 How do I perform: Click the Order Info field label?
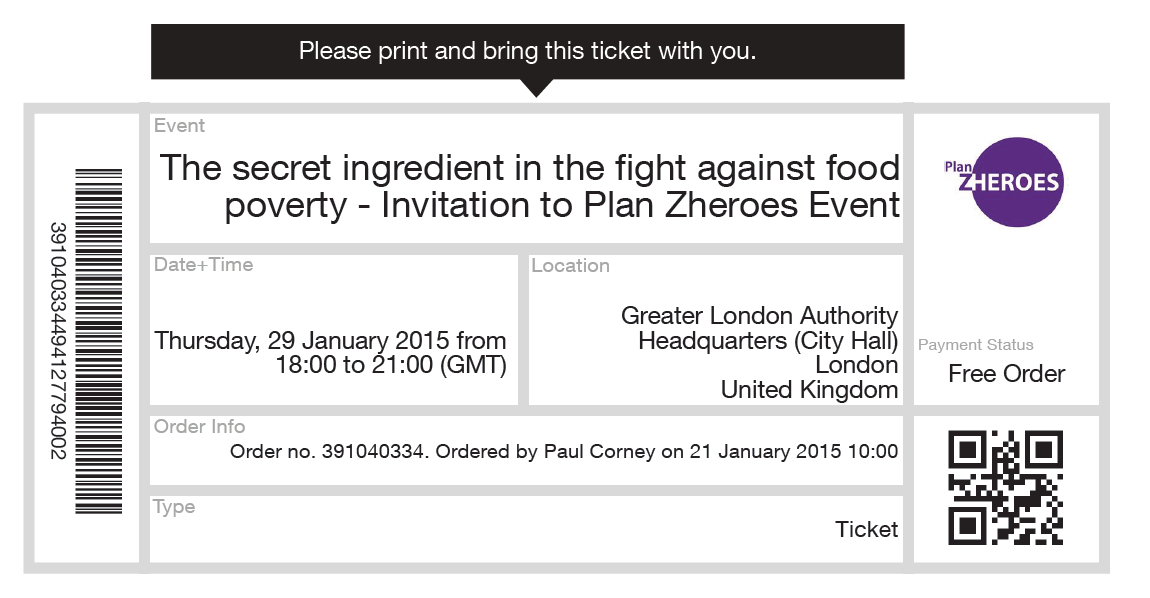(x=200, y=427)
